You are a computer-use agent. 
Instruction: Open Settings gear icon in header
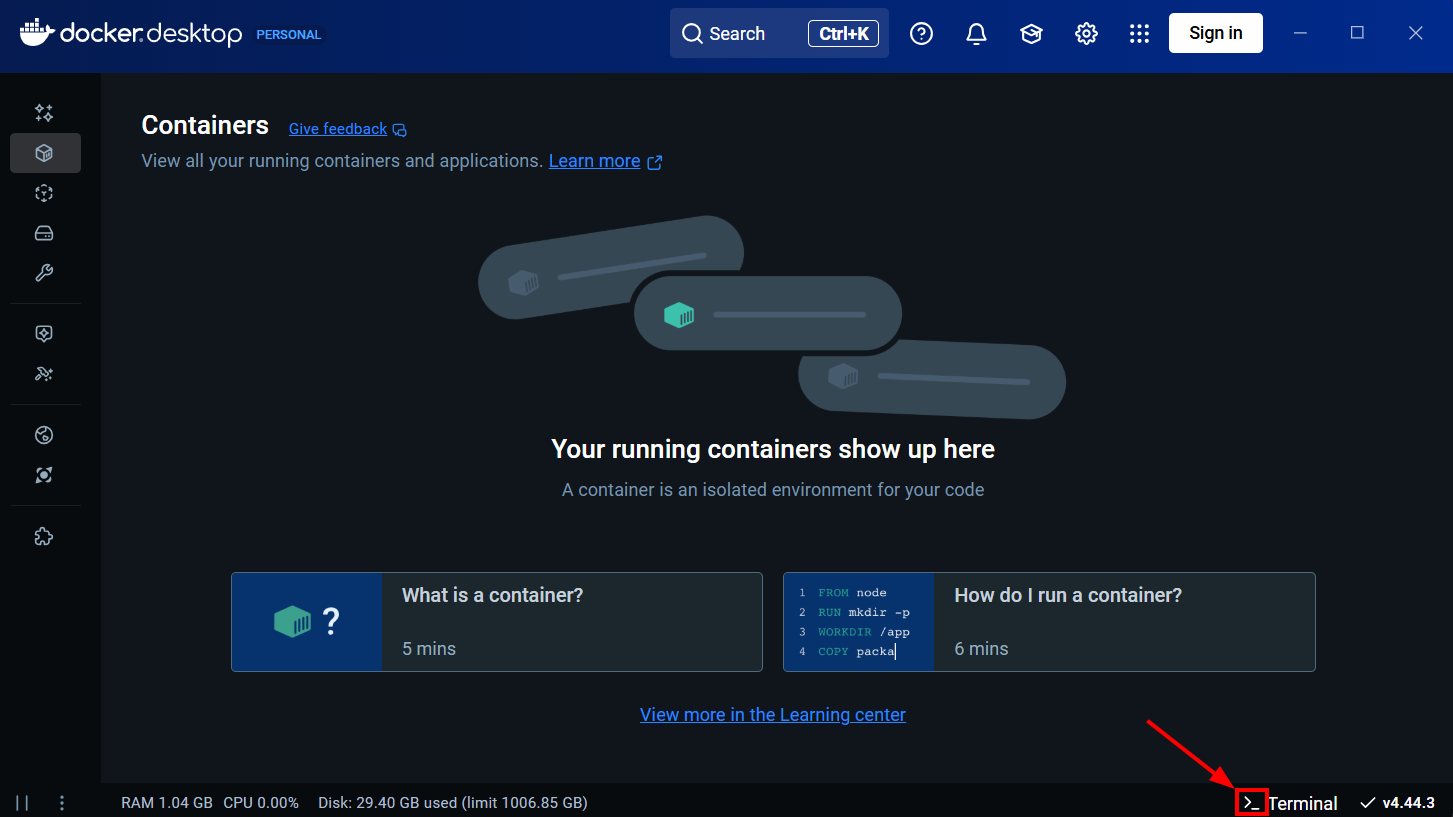[1086, 34]
